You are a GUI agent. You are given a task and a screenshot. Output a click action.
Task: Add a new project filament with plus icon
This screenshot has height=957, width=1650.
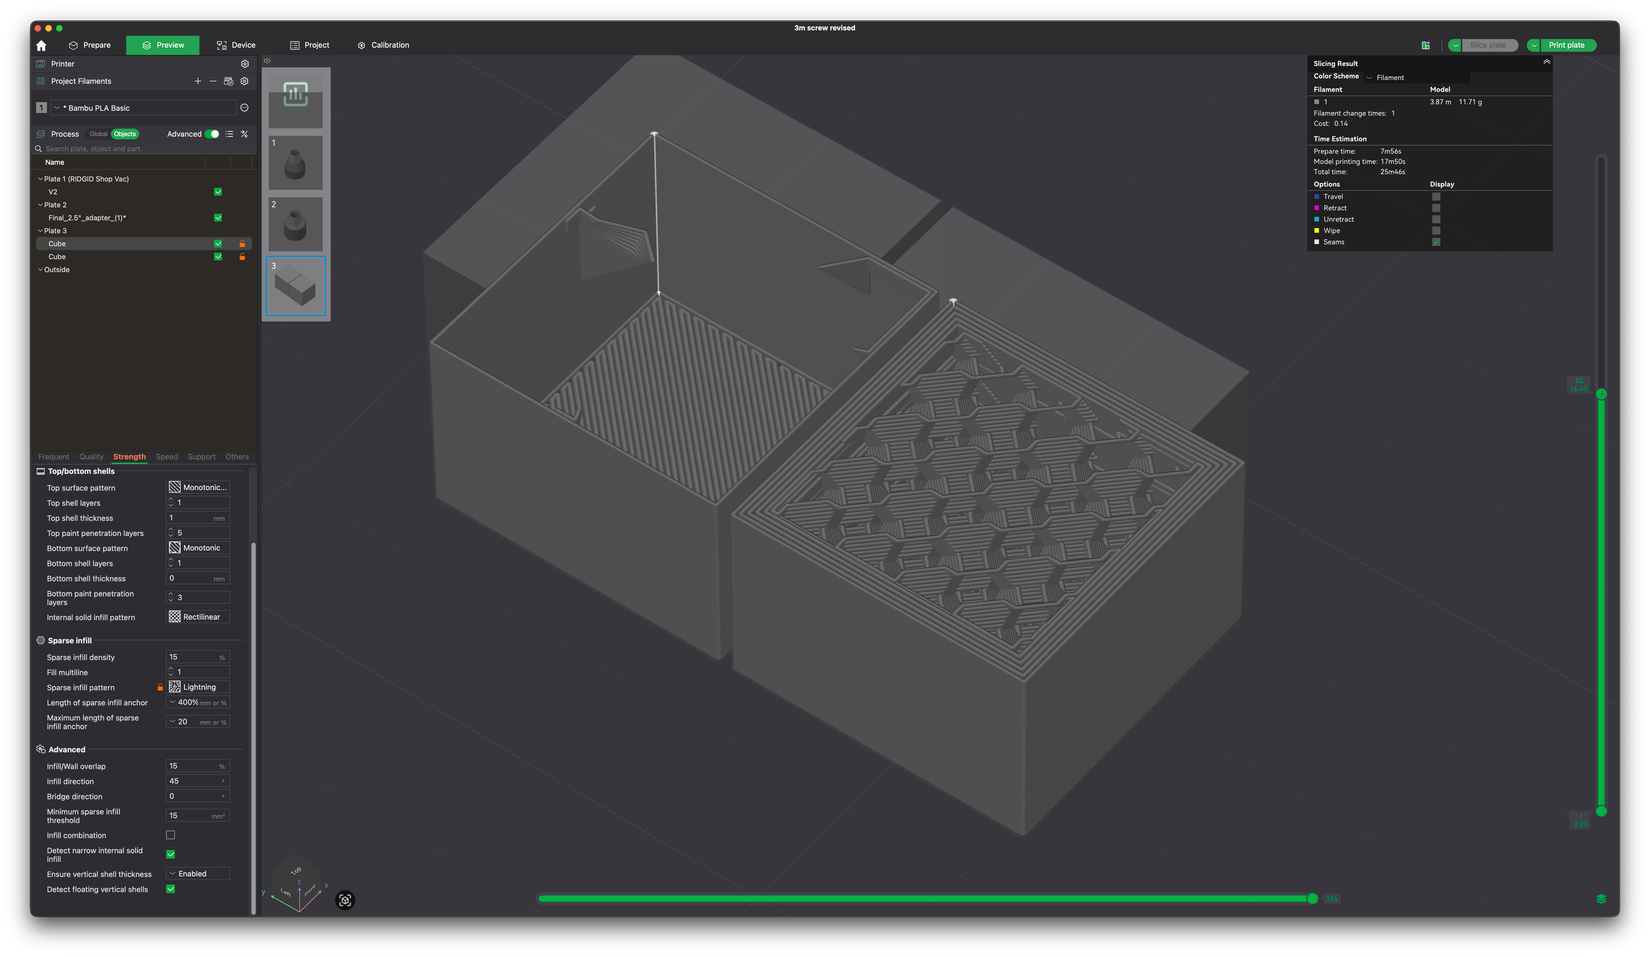coord(198,81)
